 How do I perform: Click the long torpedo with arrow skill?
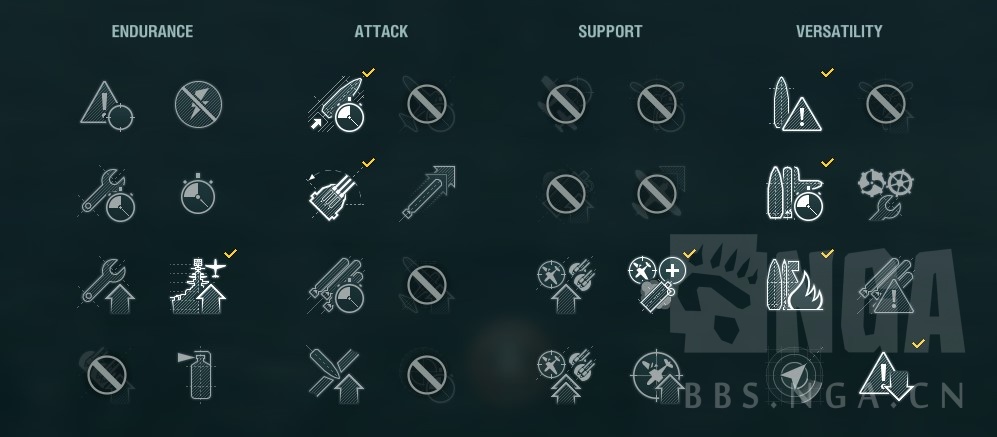pos(428,194)
